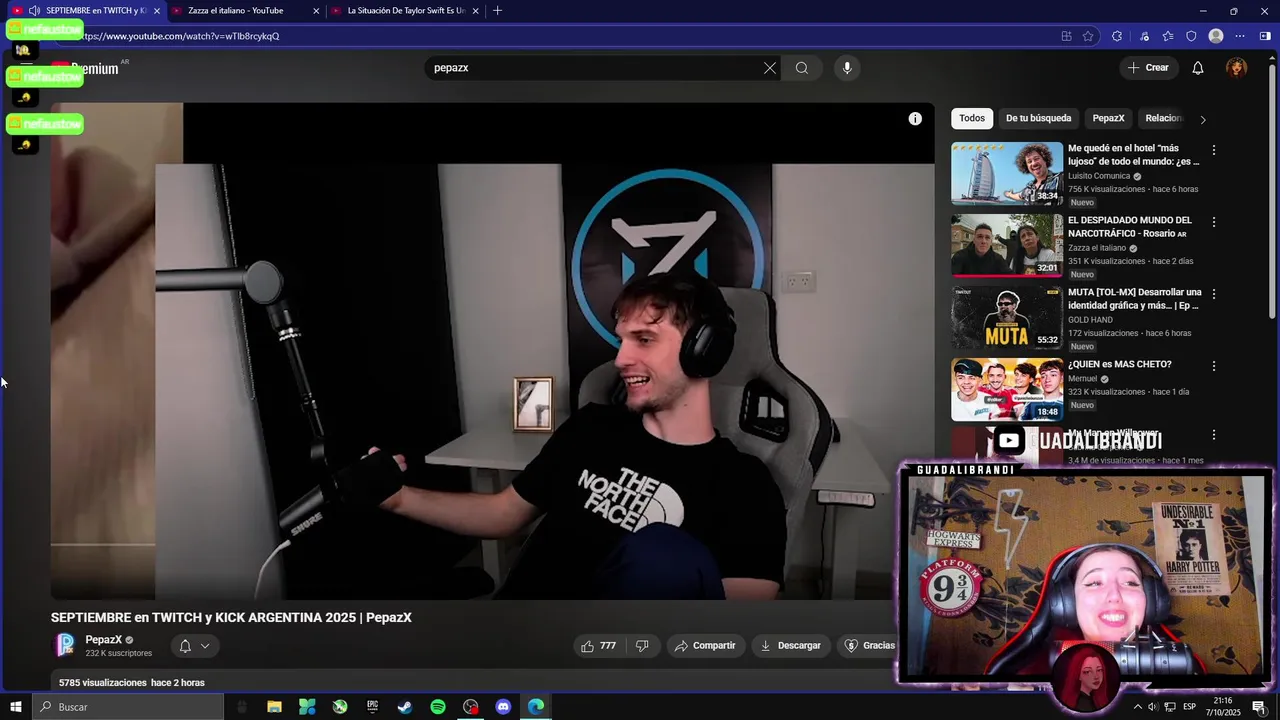This screenshot has height=720, width=1280.
Task: Click the ESP language indicator
Action: [x=1189, y=707]
